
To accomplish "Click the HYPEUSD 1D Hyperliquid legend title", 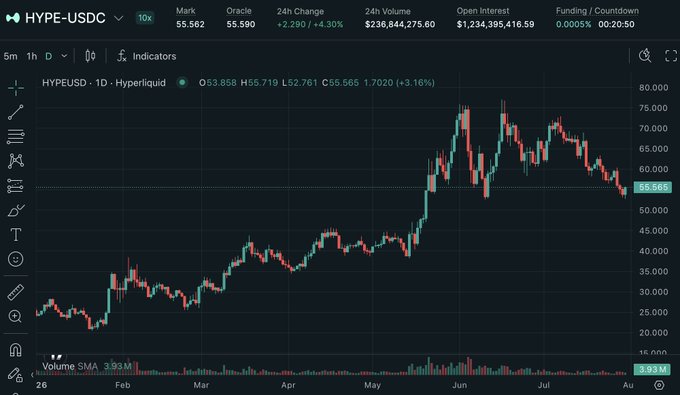I will [104, 82].
